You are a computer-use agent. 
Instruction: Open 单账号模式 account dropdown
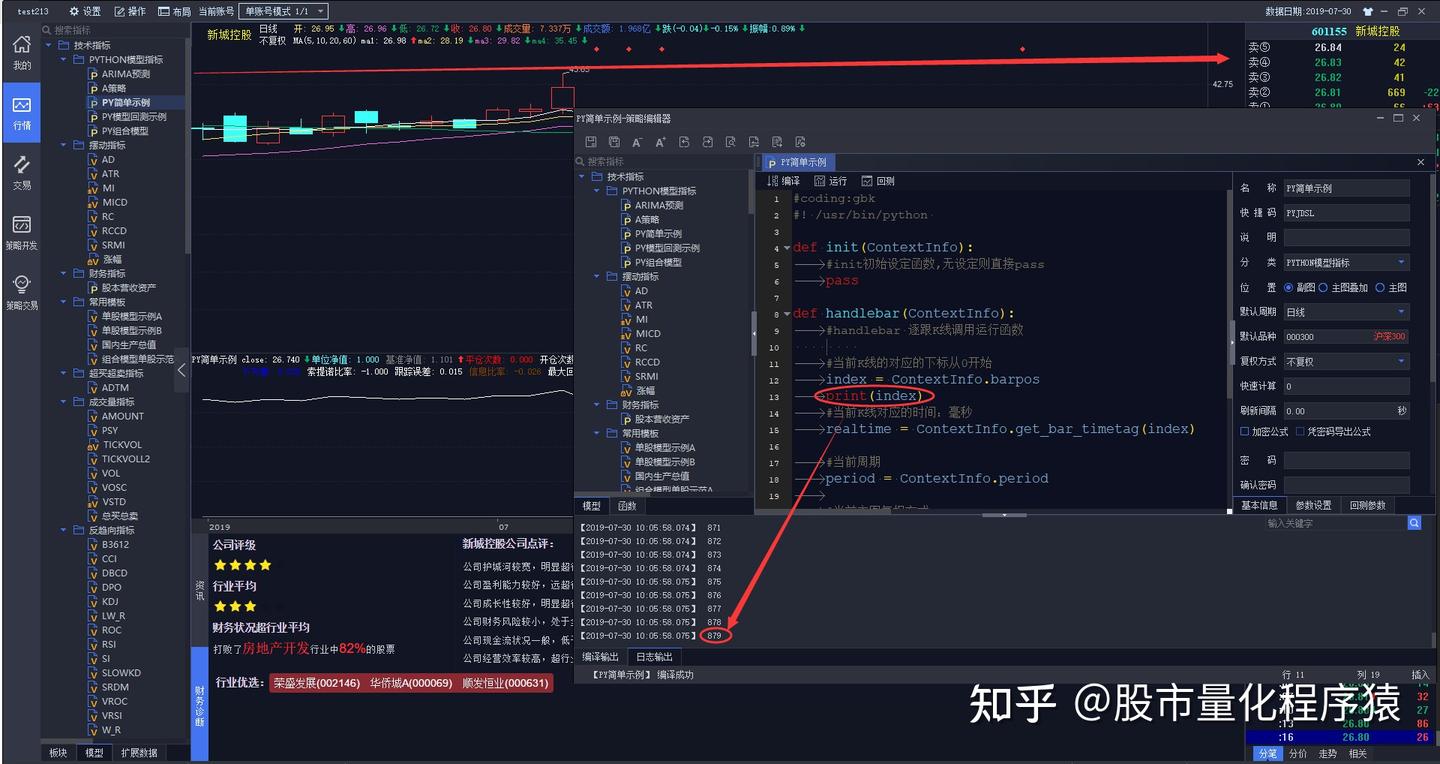[x=283, y=11]
